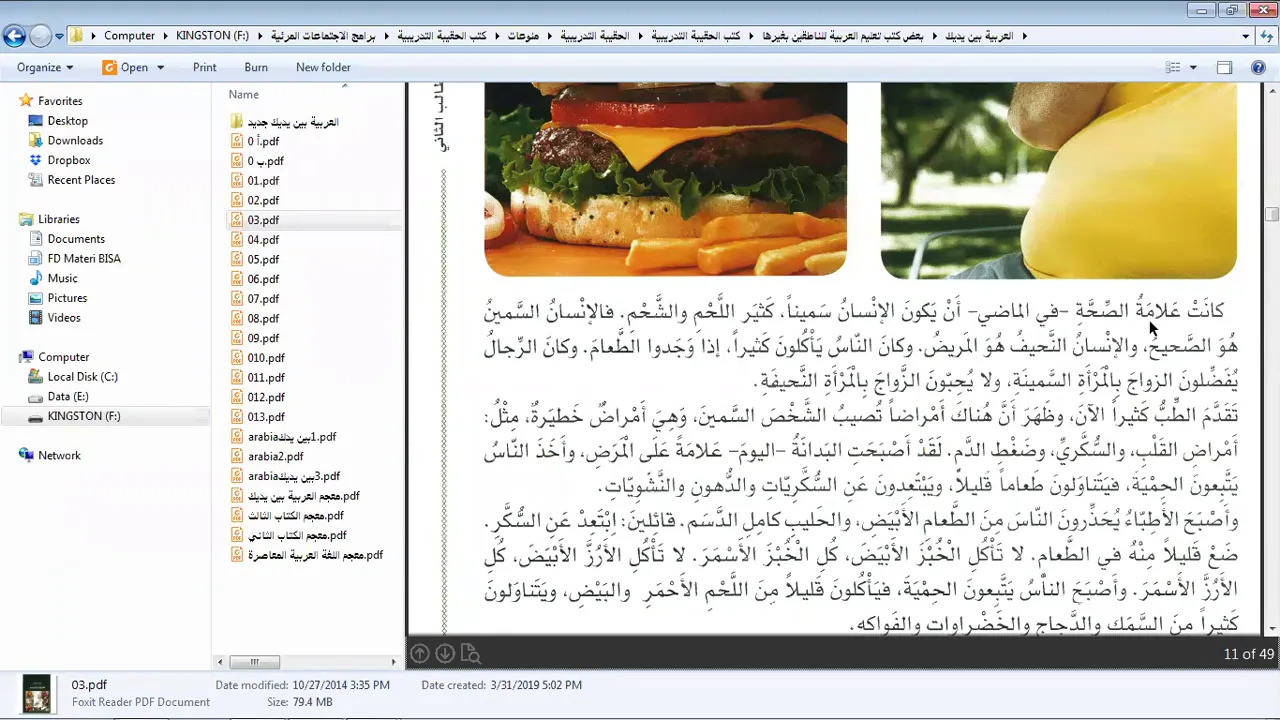Select Libraries in navigation pane
This screenshot has width=1280, height=720.
(58, 219)
